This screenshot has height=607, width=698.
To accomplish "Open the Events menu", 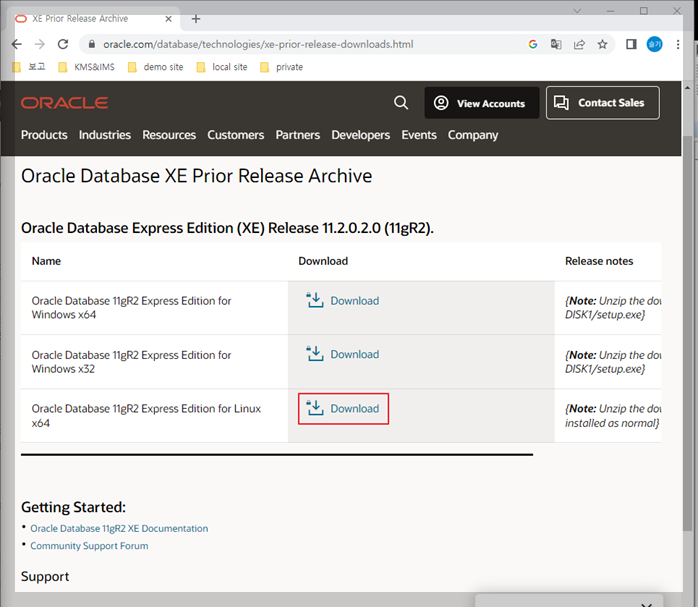I will click(419, 135).
